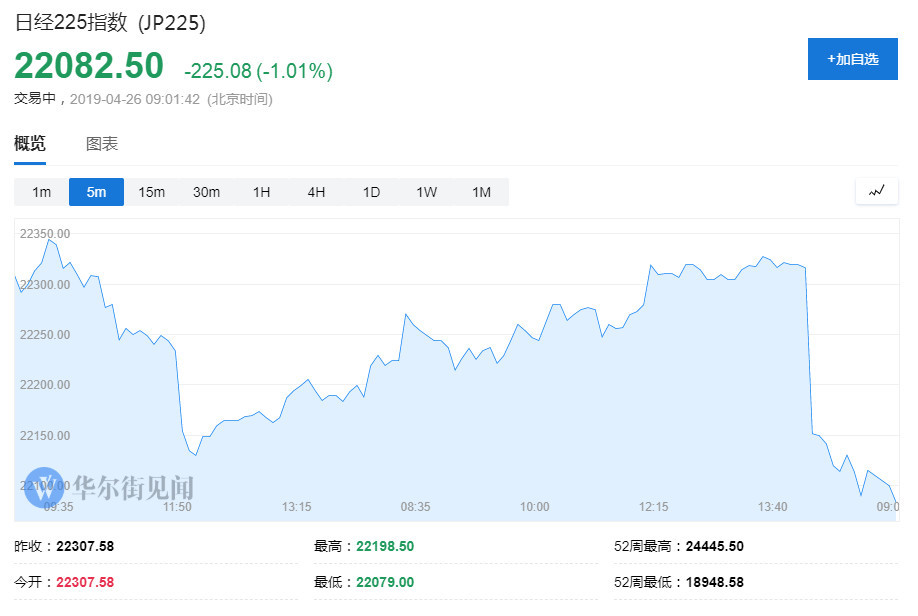Add JP225 to watchlist with +加自选
Viewport: 918px width, 616px height.
click(852, 59)
